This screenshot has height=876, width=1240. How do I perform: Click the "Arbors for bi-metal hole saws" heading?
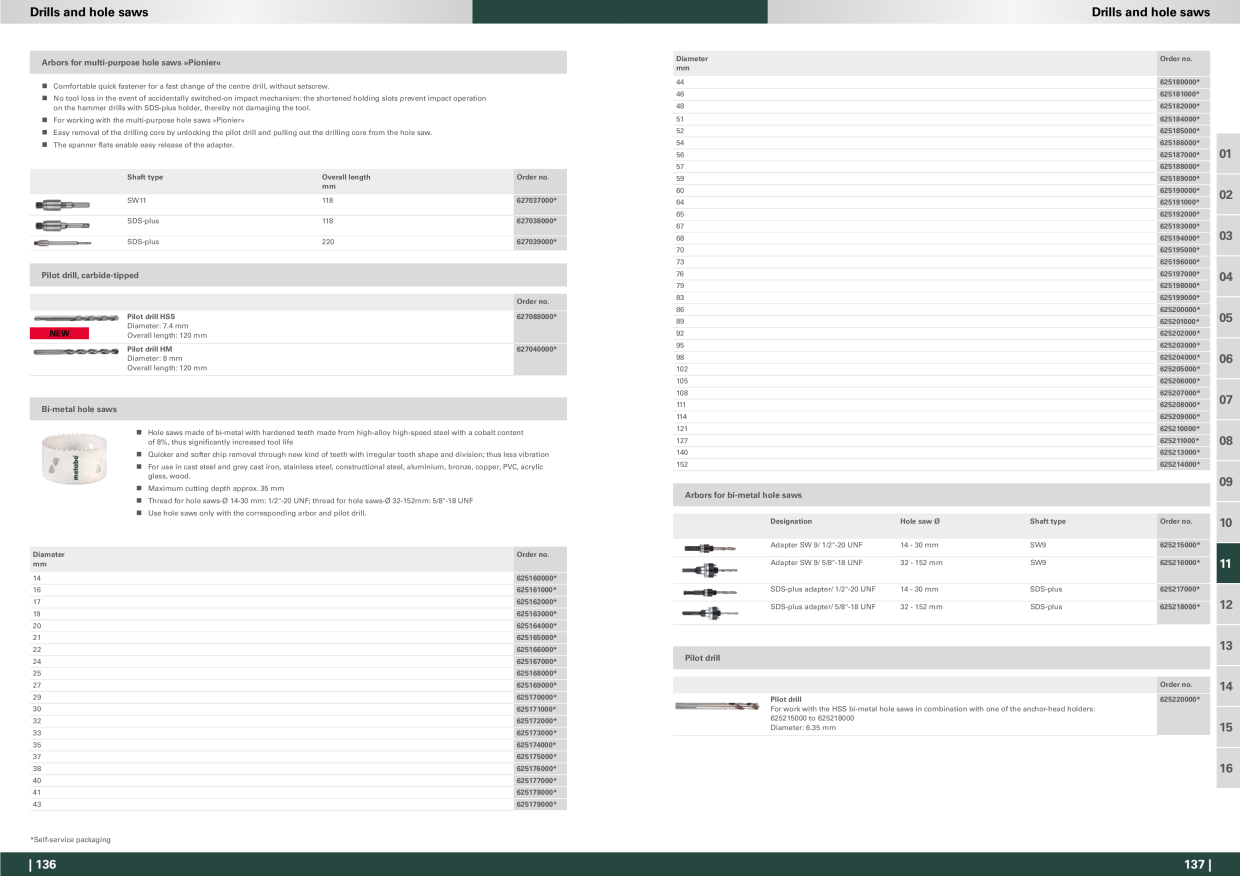pos(743,495)
